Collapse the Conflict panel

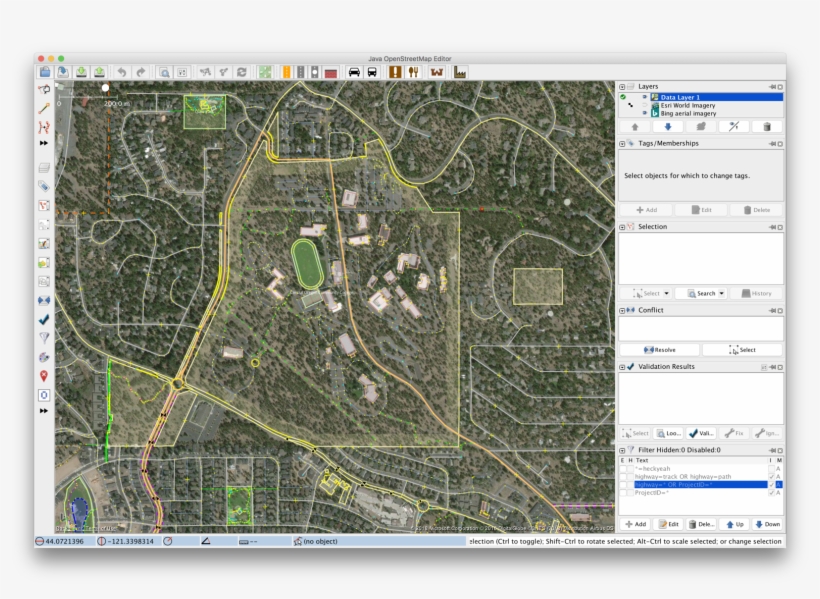coord(624,310)
